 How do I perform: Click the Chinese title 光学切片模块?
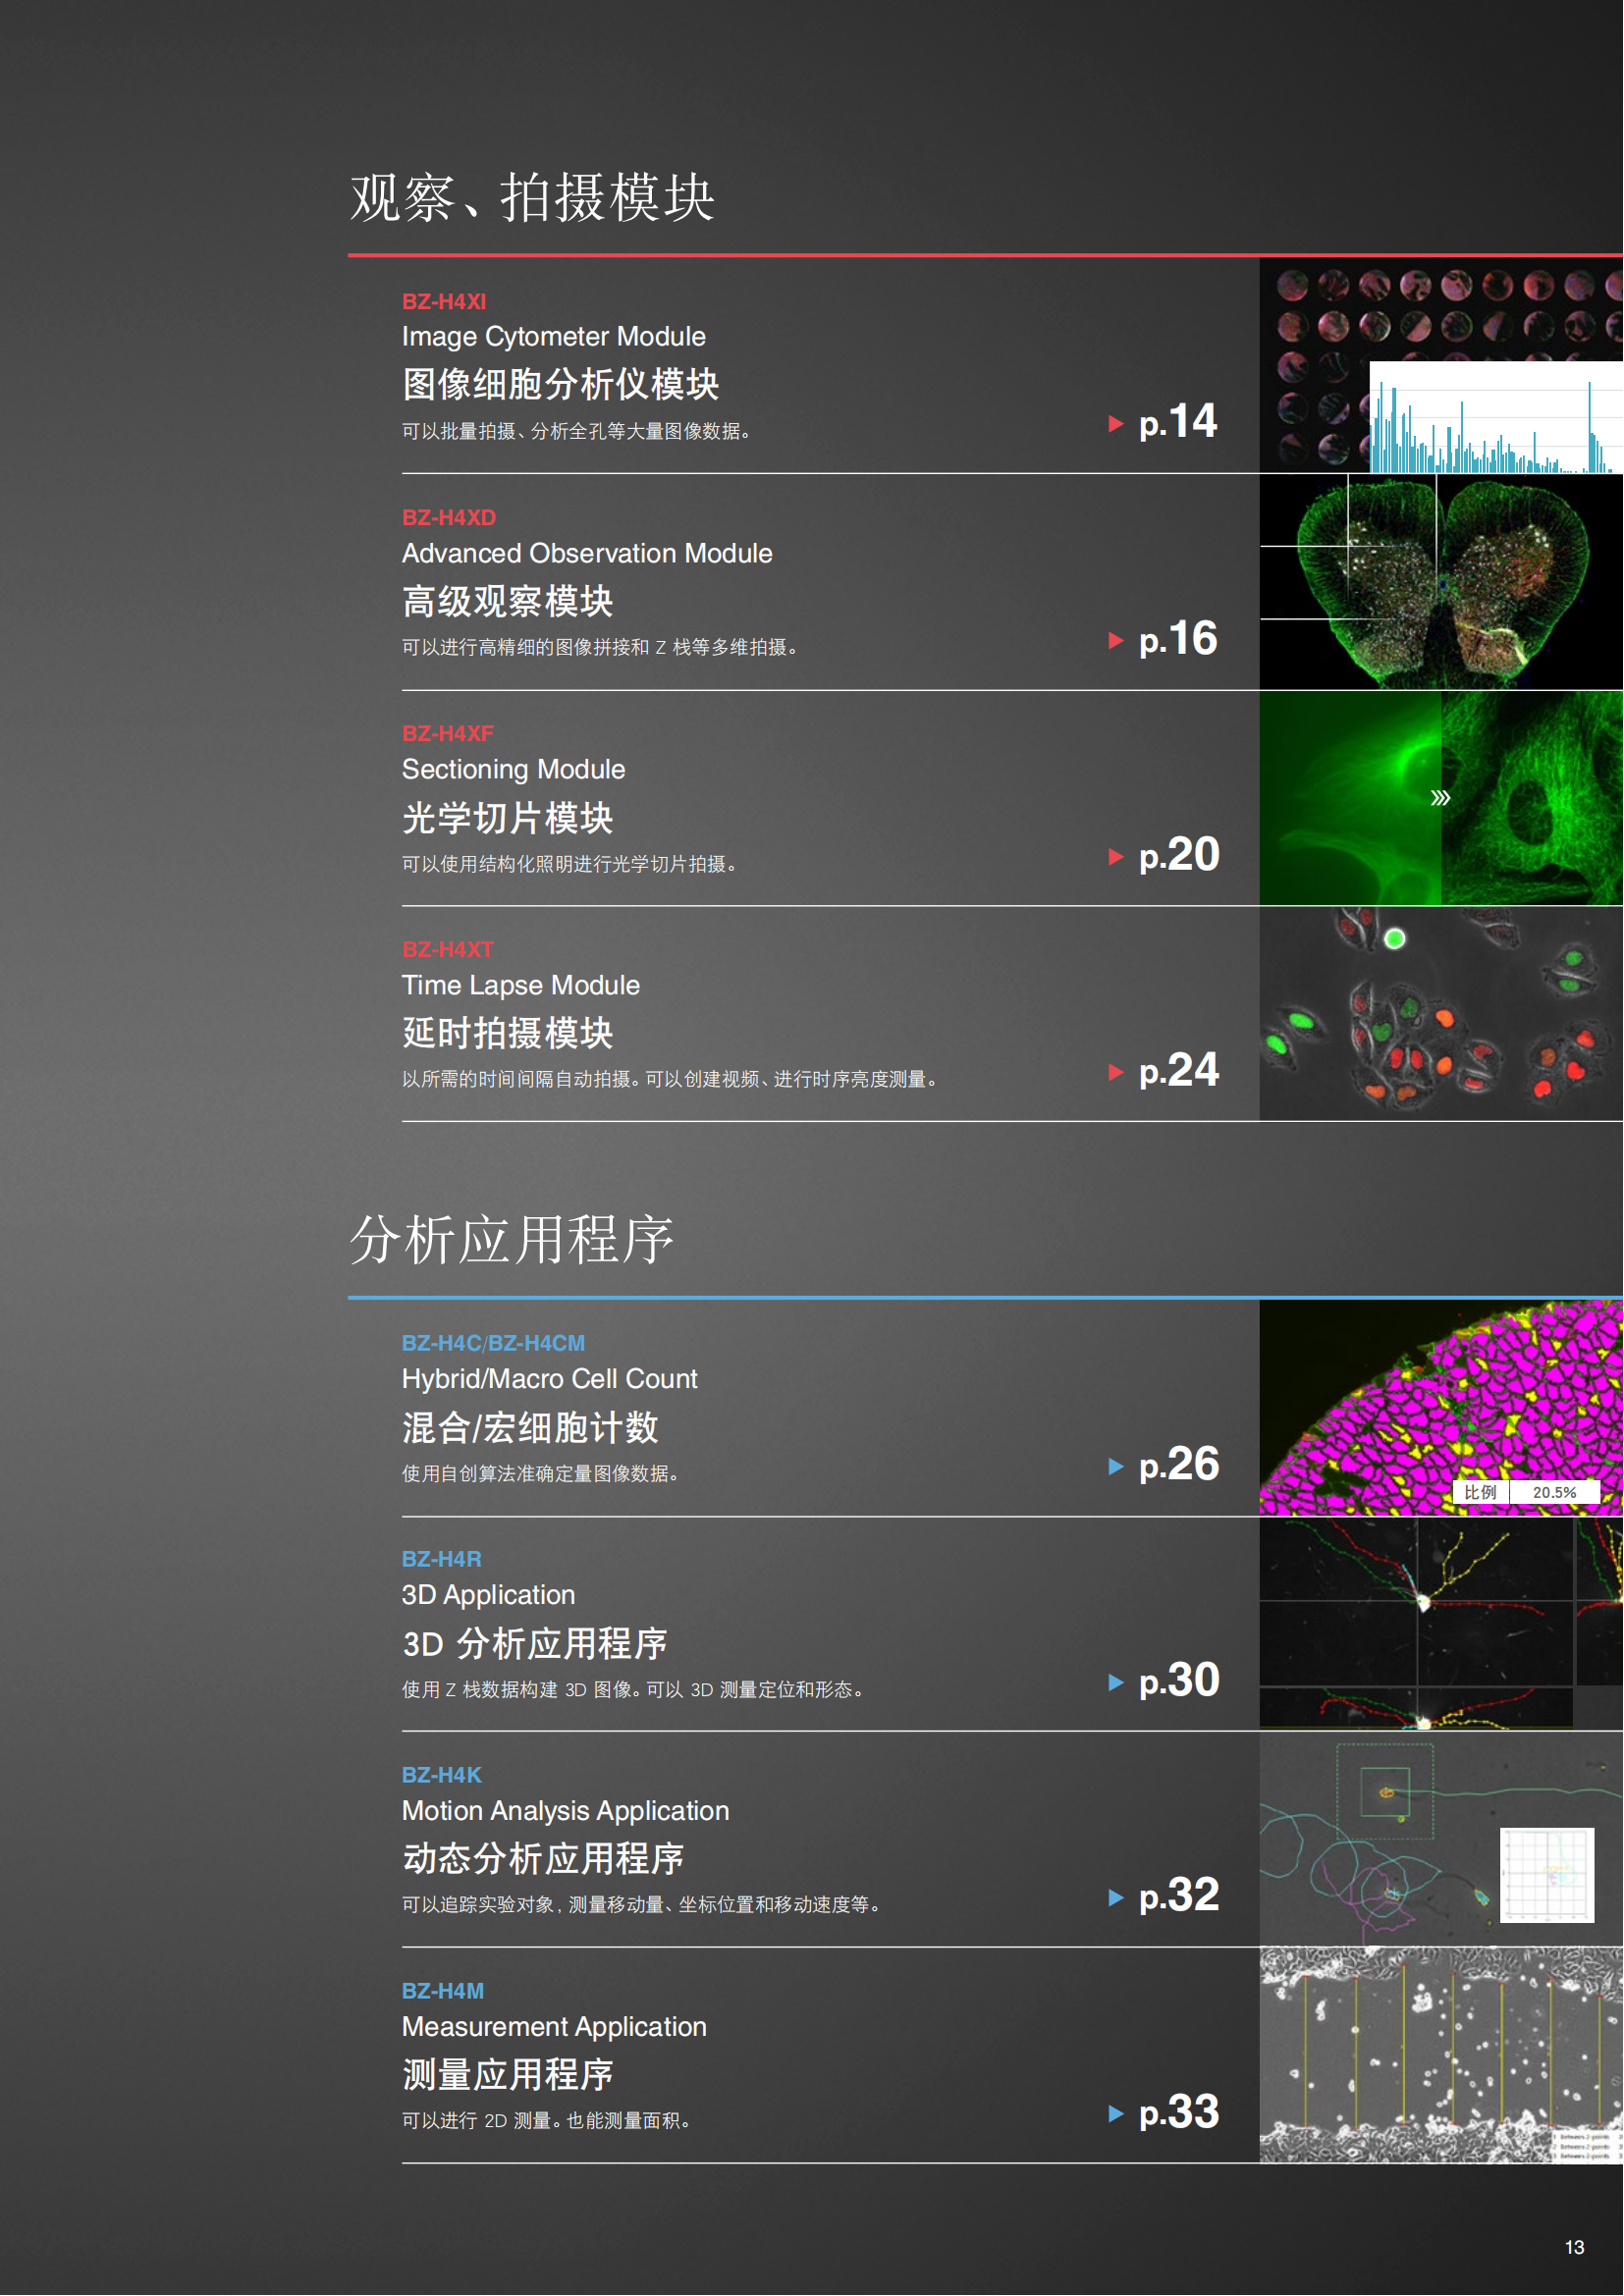(508, 819)
